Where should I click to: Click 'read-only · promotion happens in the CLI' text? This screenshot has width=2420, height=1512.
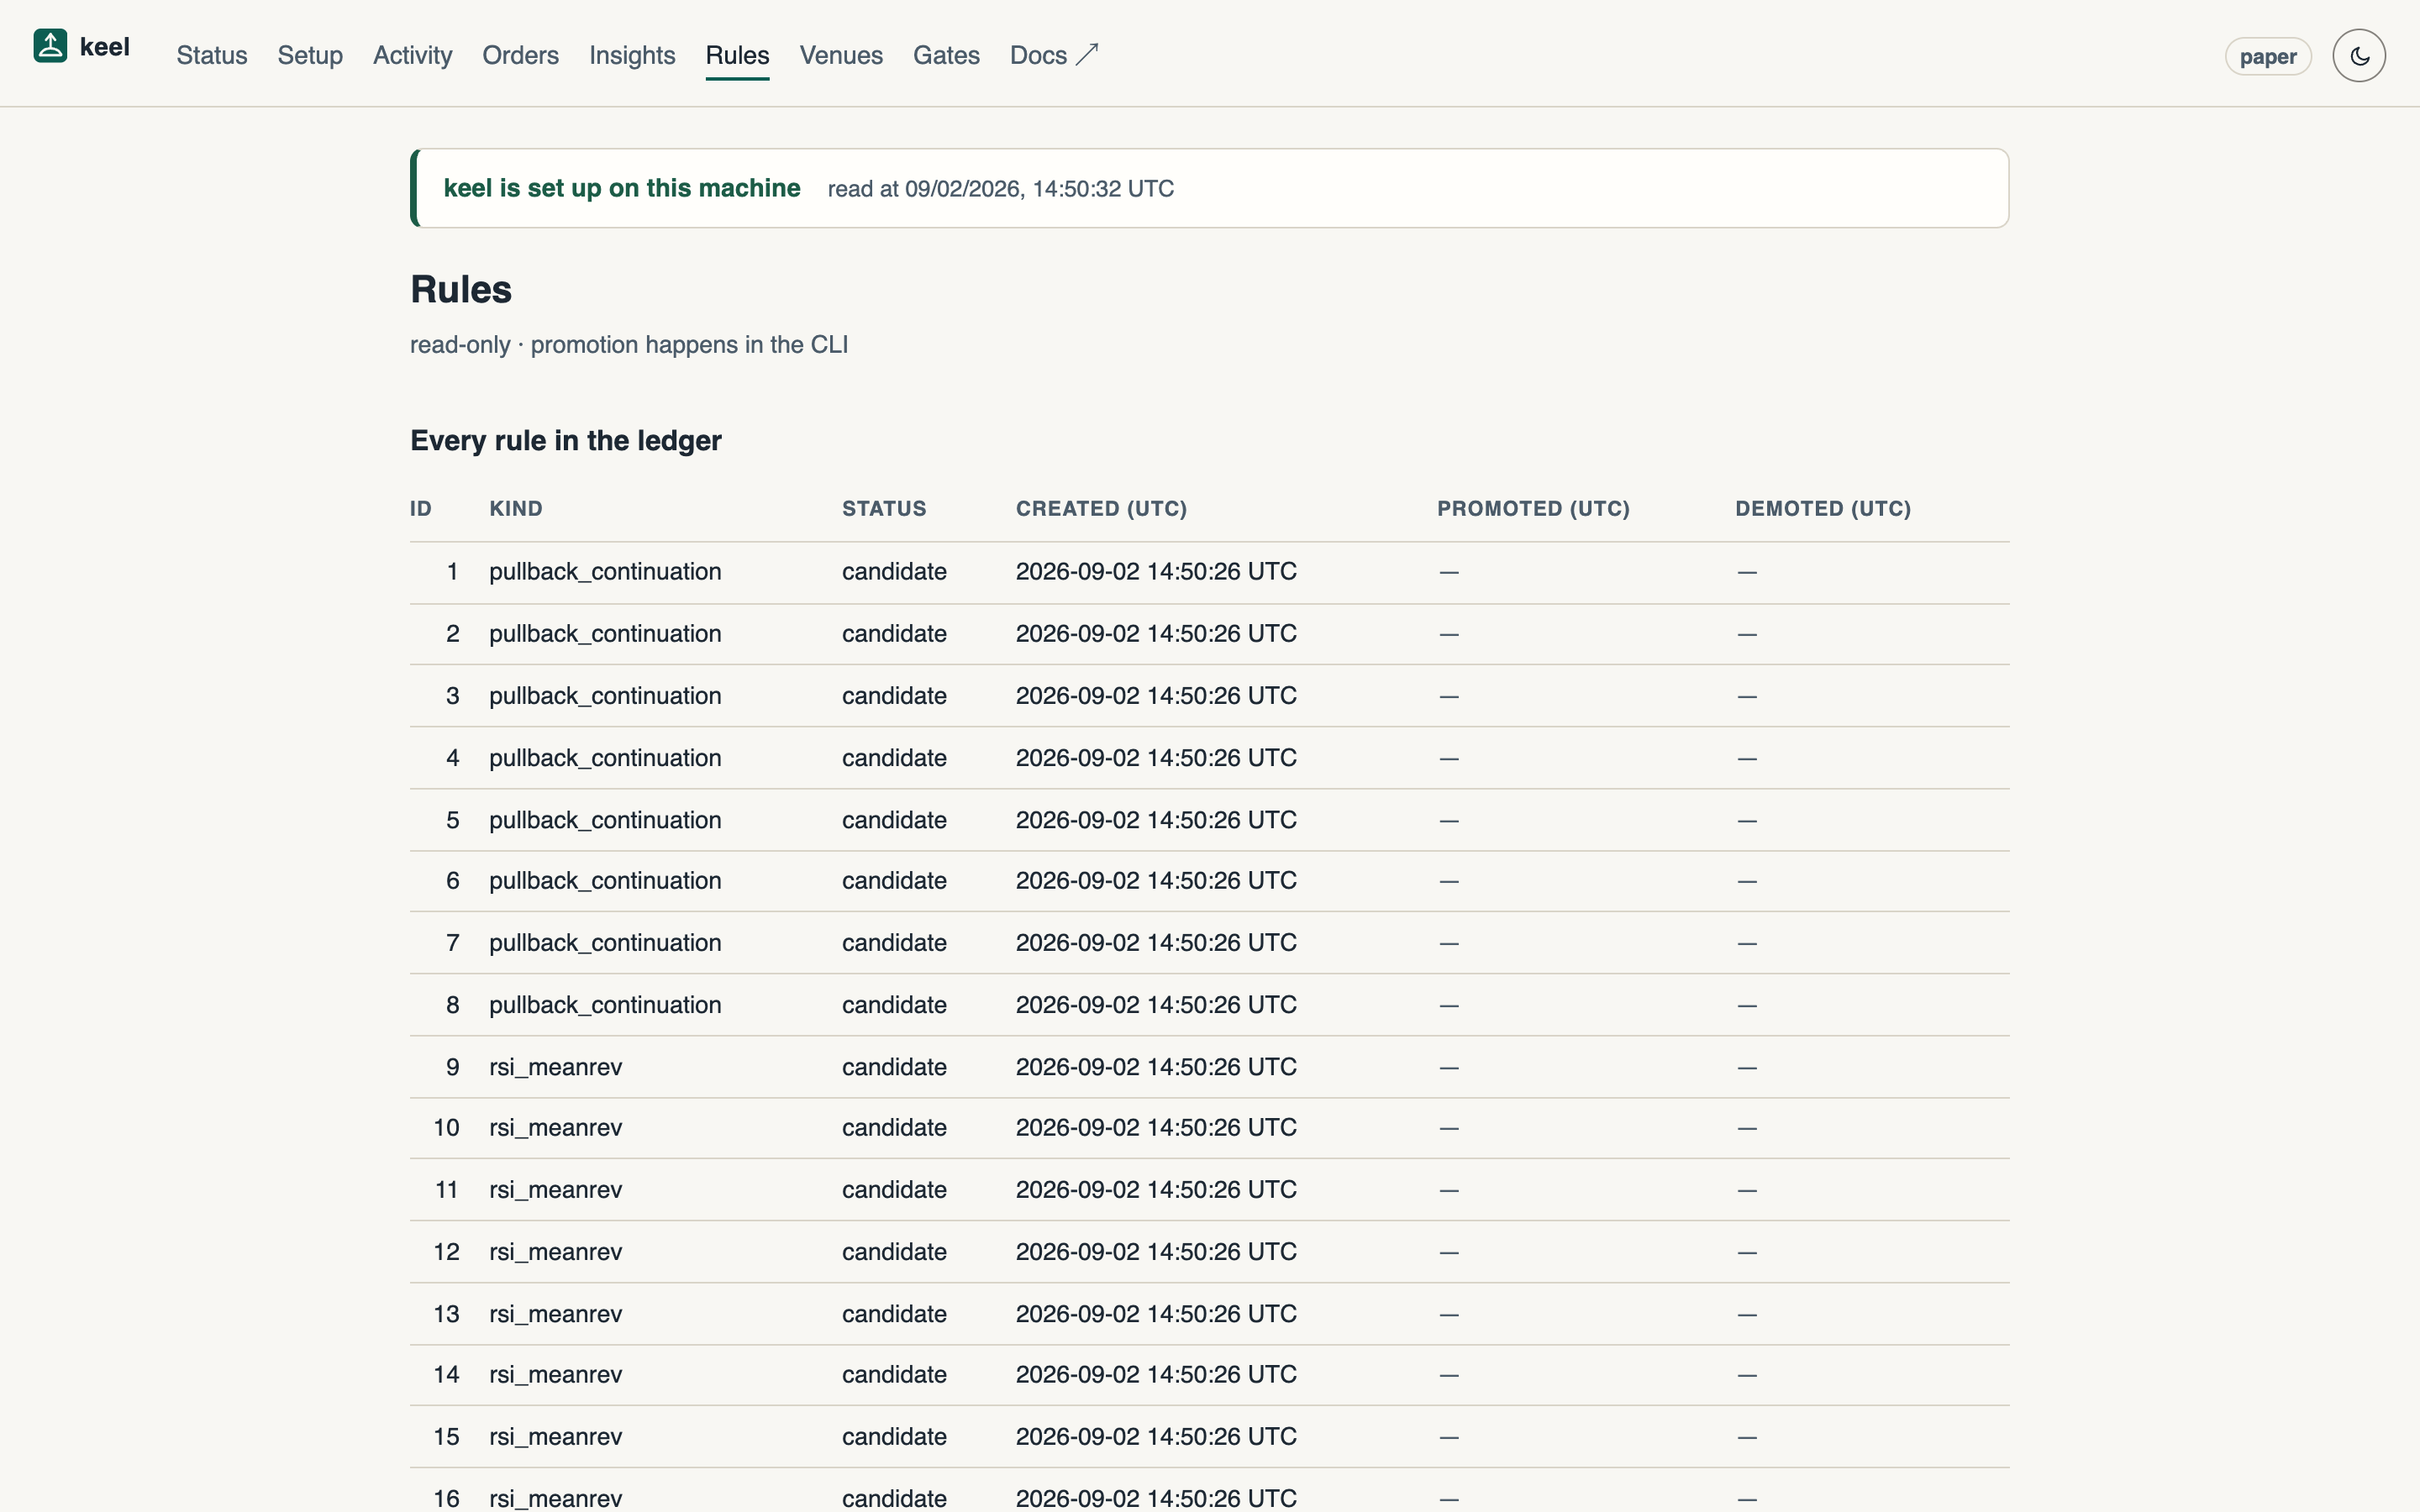629,345
